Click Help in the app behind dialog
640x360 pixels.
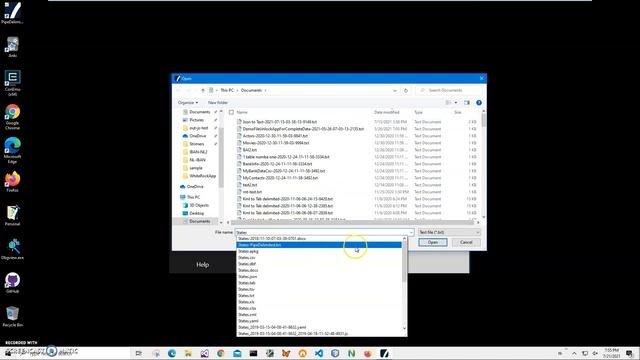pos(202,264)
